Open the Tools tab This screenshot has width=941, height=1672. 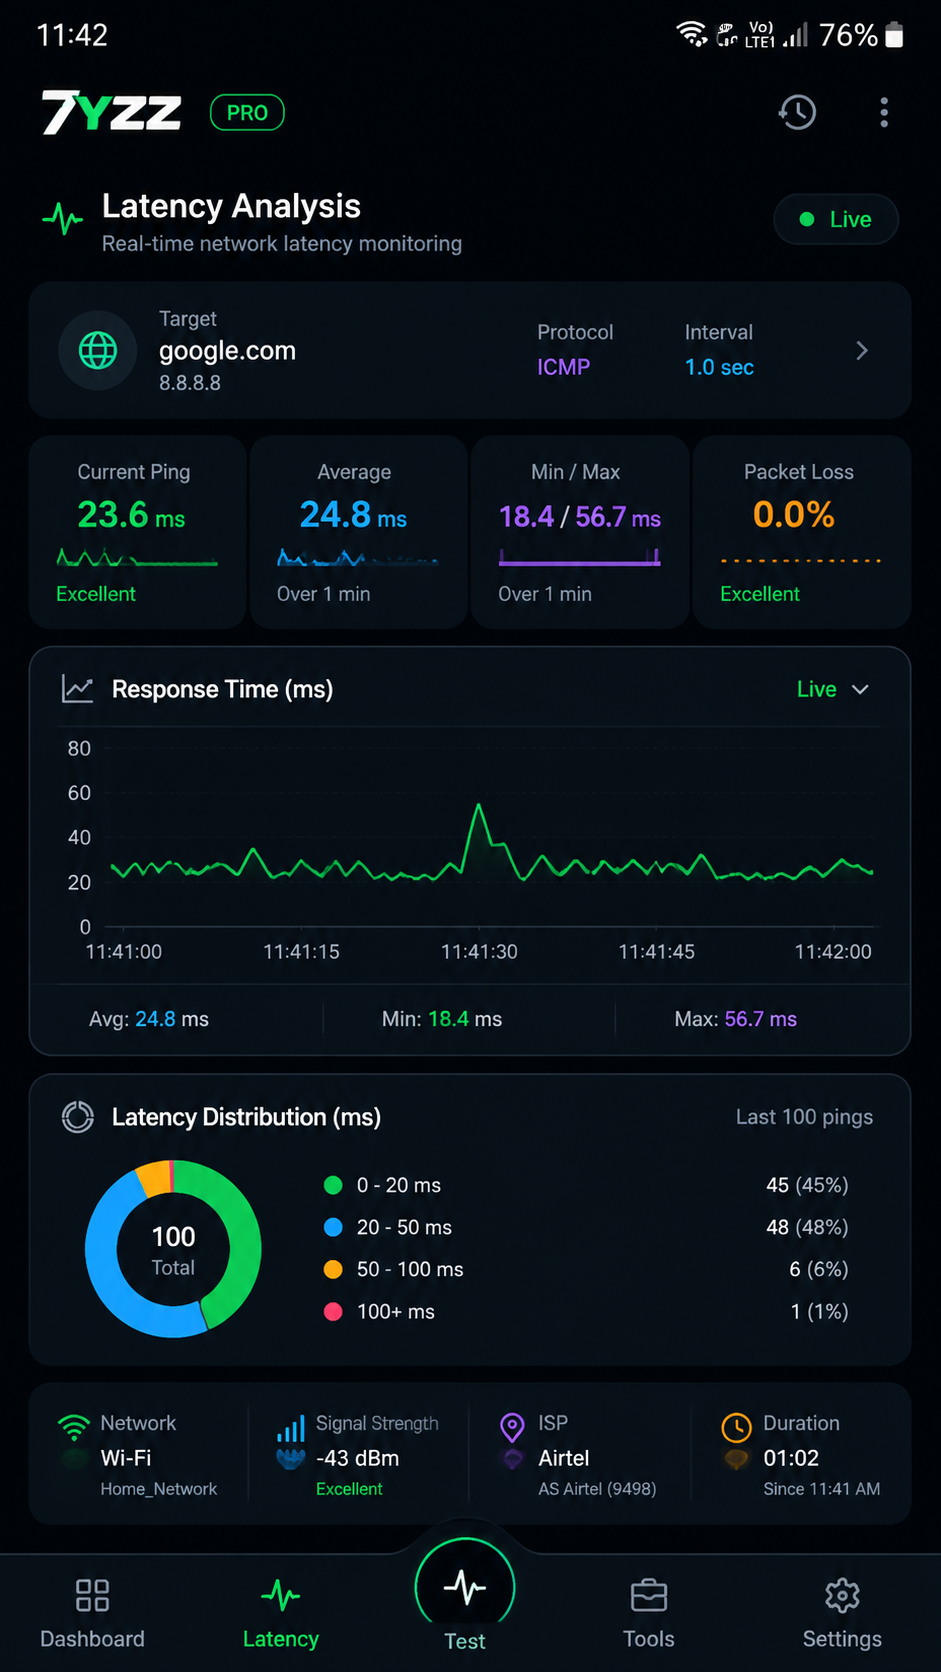[x=649, y=1613]
